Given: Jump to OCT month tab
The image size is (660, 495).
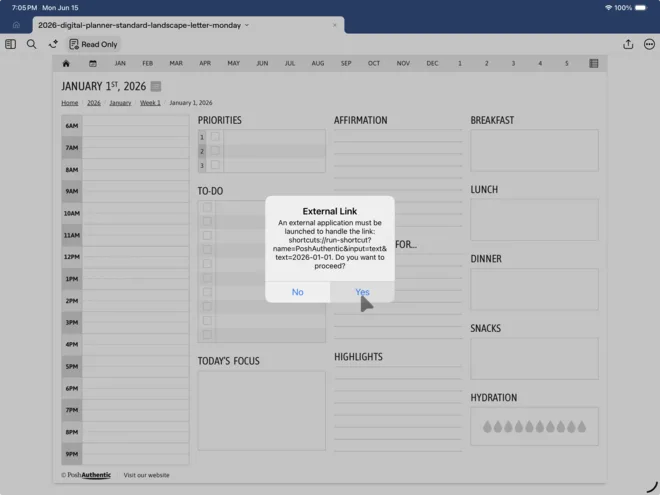Looking at the screenshot, I should click(374, 64).
